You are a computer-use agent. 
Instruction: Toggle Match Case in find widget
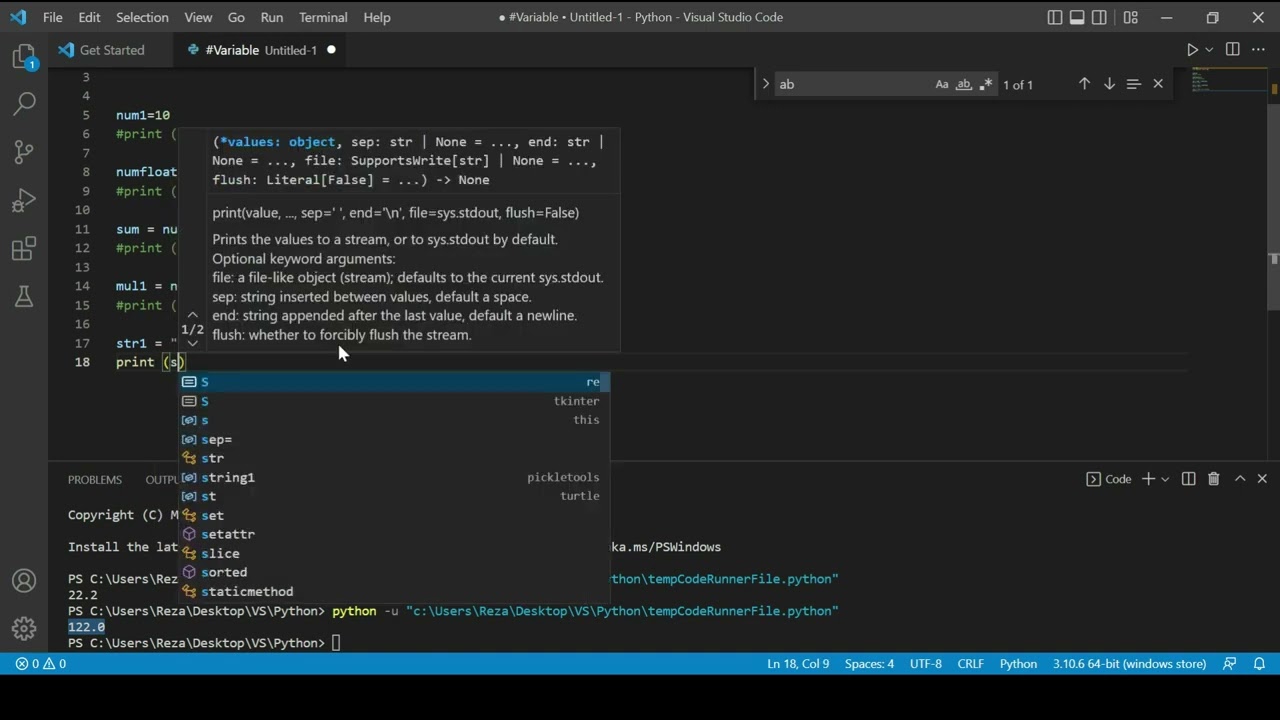tap(942, 85)
